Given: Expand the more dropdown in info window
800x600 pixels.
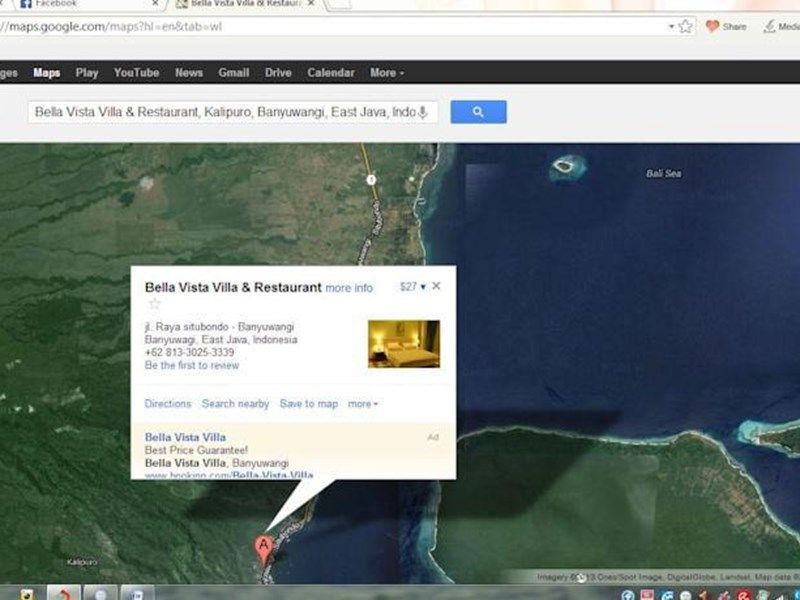Looking at the screenshot, I should pyautogui.click(x=363, y=404).
